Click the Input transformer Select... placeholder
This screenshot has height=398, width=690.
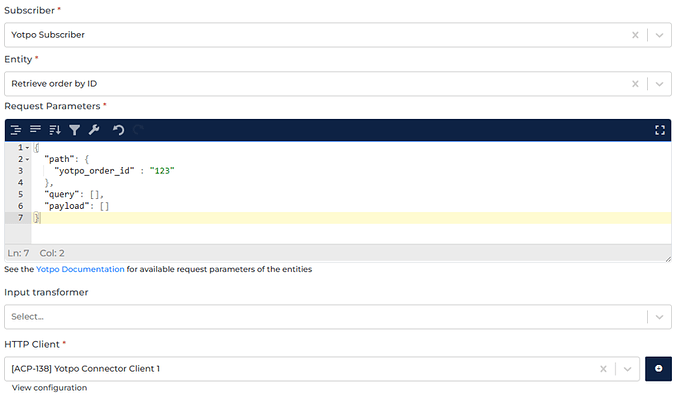coord(27,317)
